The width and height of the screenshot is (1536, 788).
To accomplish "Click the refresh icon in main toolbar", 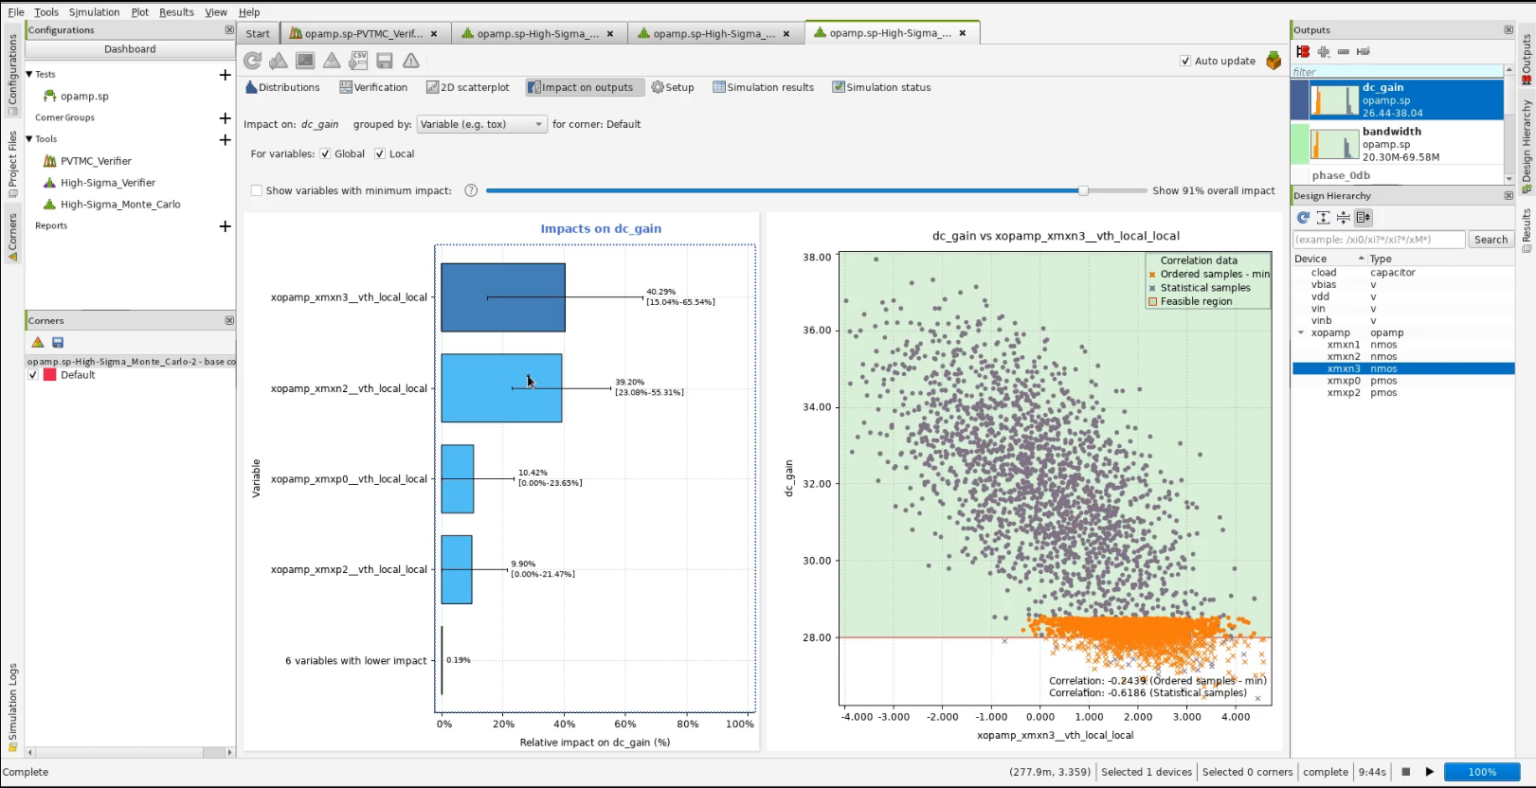I will [x=253, y=61].
